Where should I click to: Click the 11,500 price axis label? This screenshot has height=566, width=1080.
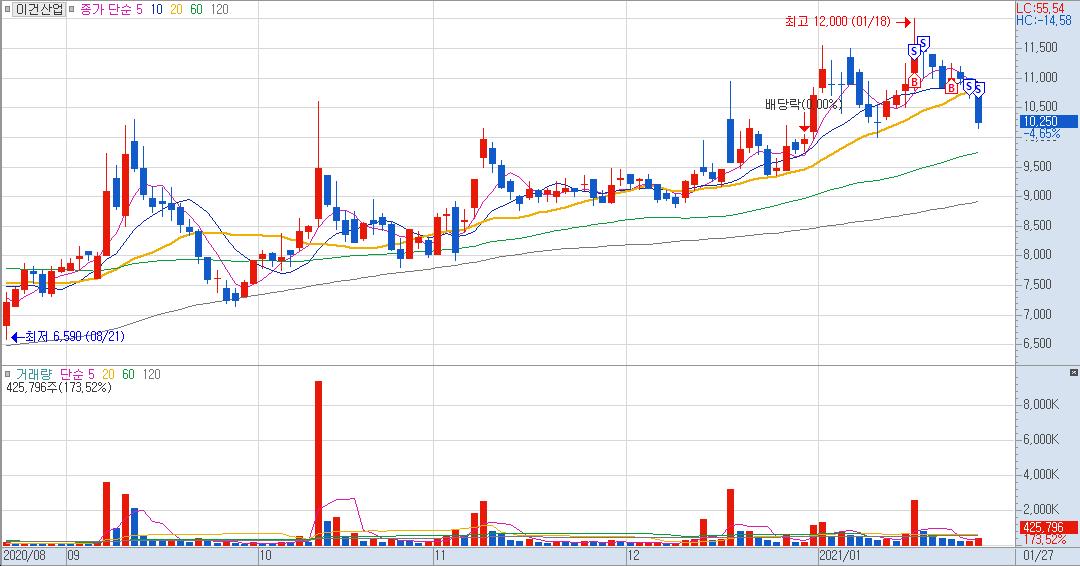(x=1041, y=48)
